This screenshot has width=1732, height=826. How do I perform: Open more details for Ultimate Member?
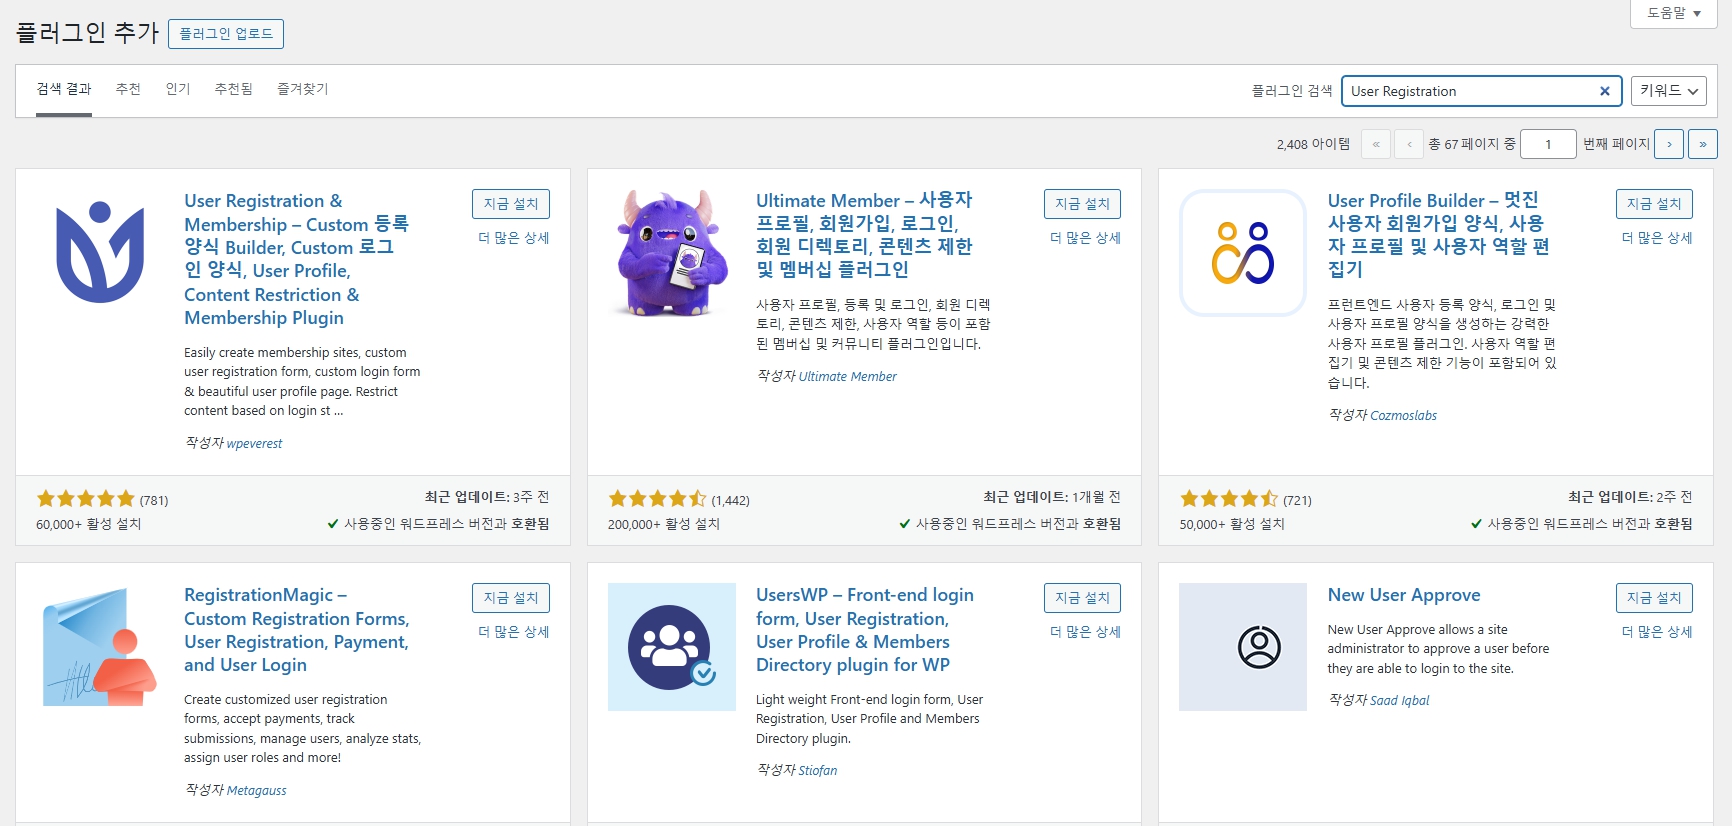click(1085, 238)
